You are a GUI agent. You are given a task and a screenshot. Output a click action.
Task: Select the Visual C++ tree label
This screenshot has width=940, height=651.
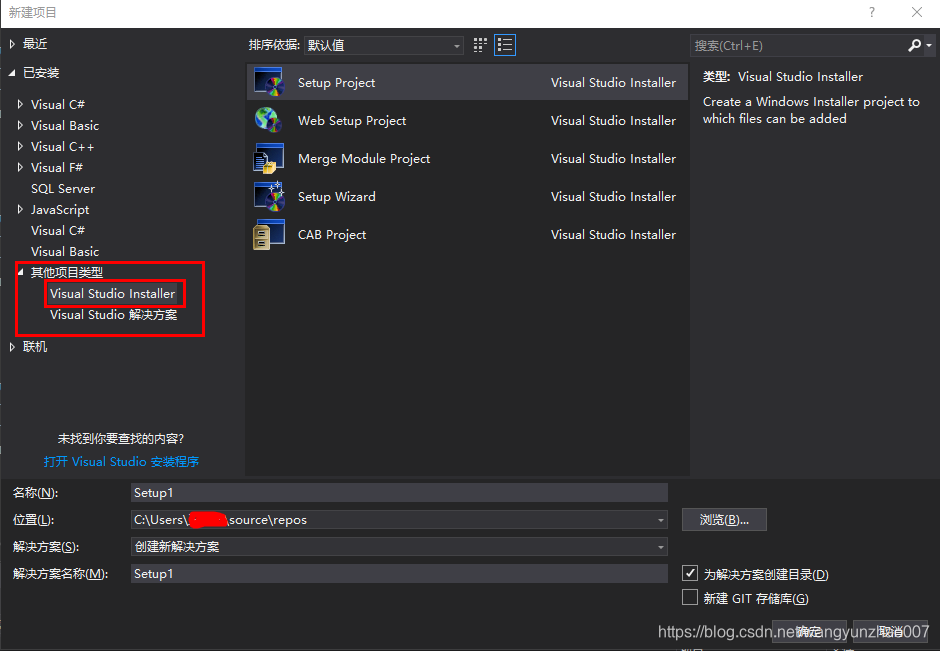[62, 147]
